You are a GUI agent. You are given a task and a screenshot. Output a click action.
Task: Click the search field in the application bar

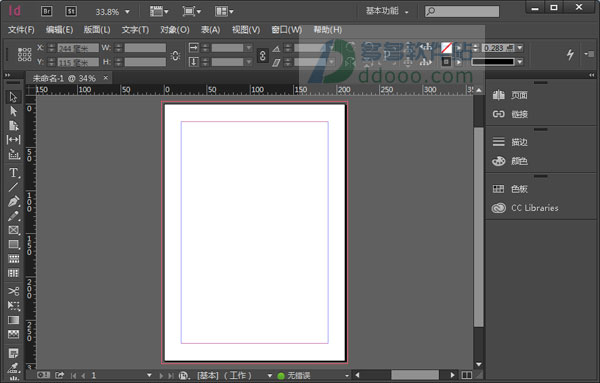[x=462, y=11]
